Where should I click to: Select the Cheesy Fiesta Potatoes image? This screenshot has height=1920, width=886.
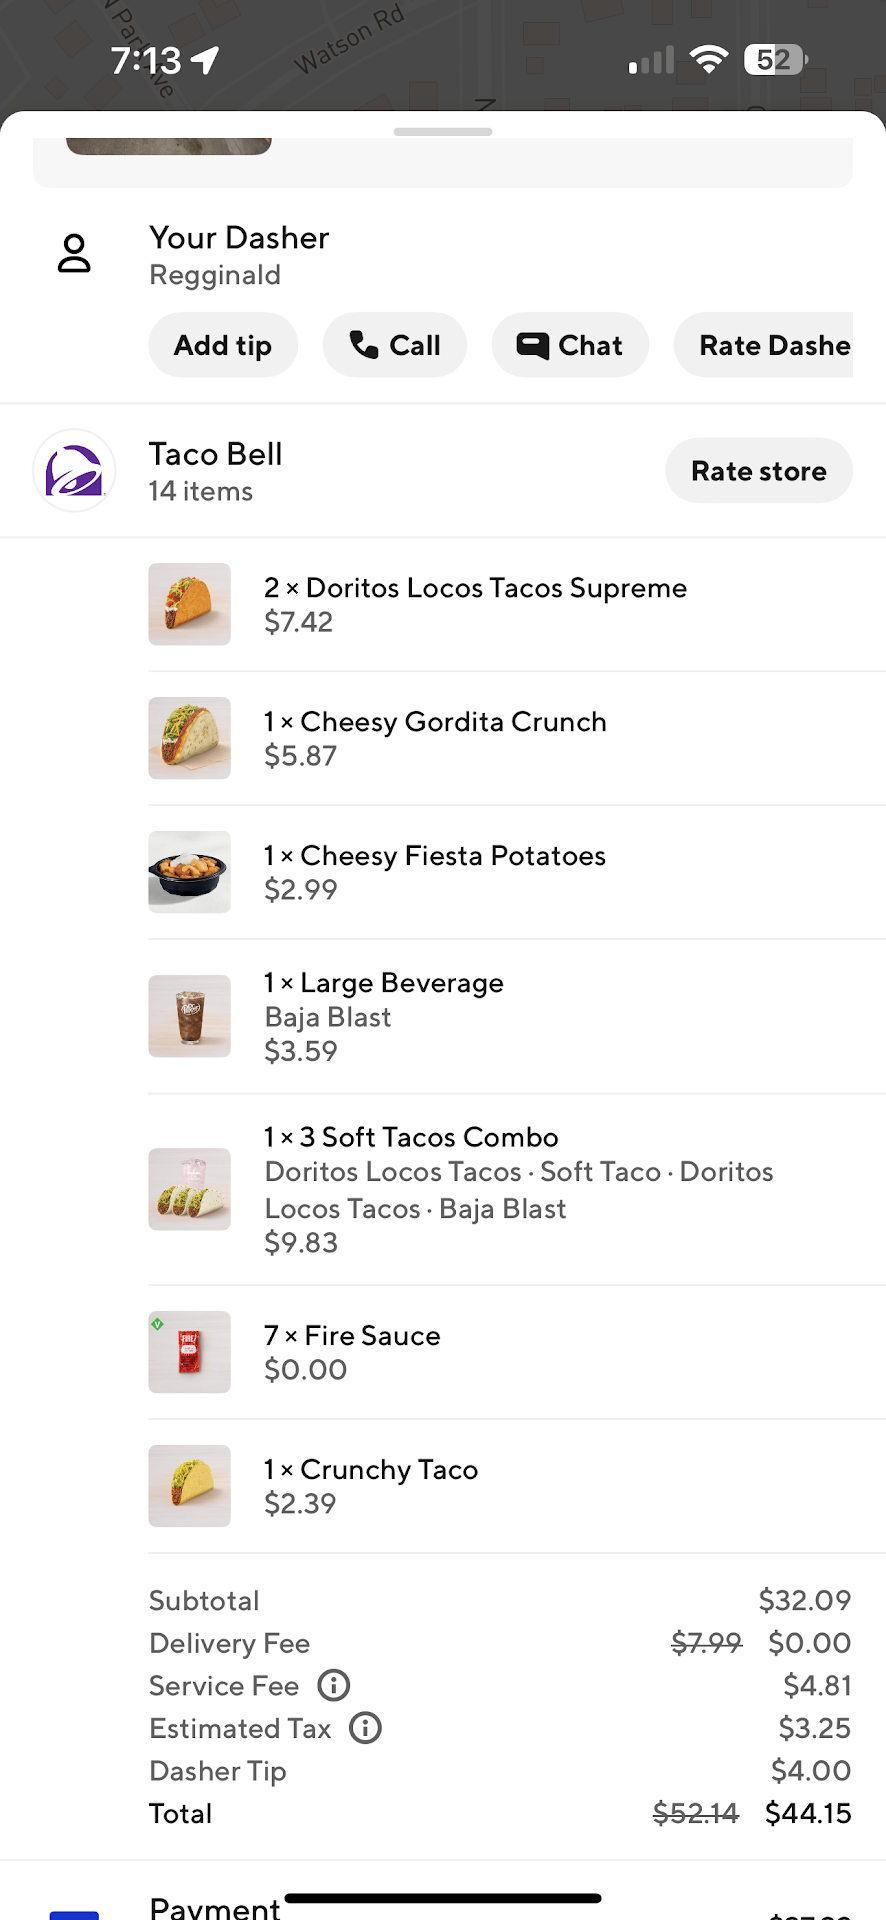(x=190, y=872)
